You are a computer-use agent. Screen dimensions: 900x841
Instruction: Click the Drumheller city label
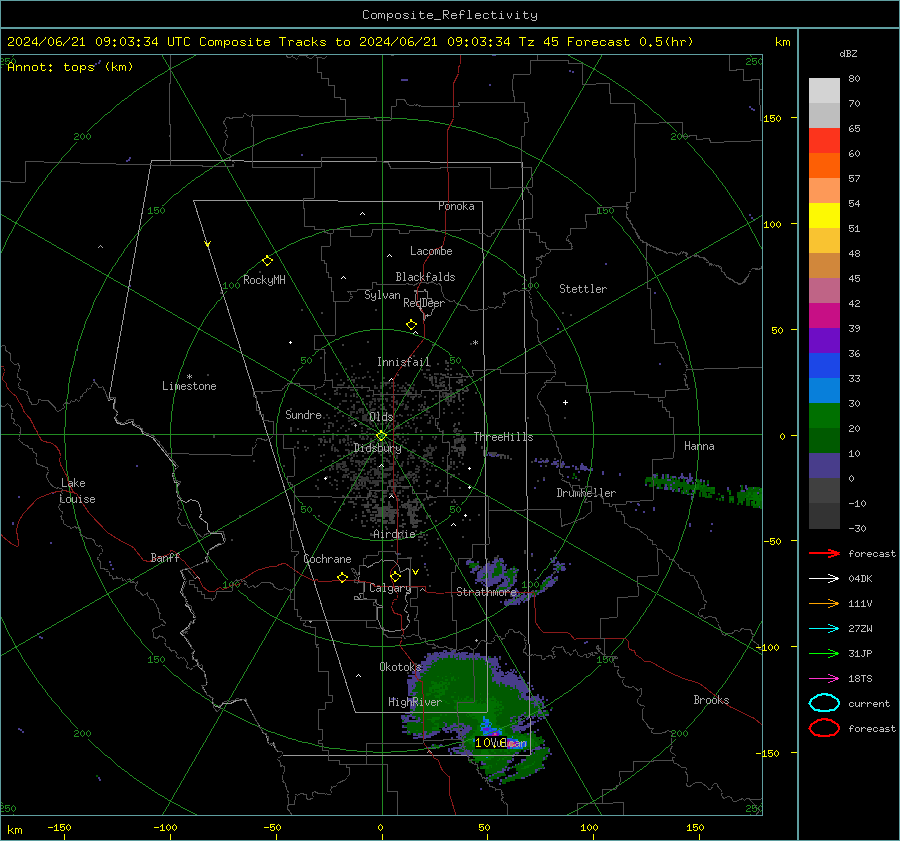(x=586, y=493)
